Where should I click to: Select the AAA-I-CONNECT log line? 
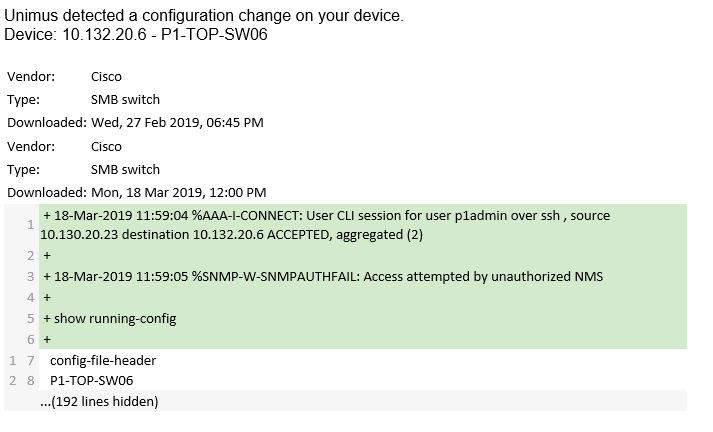click(363, 225)
